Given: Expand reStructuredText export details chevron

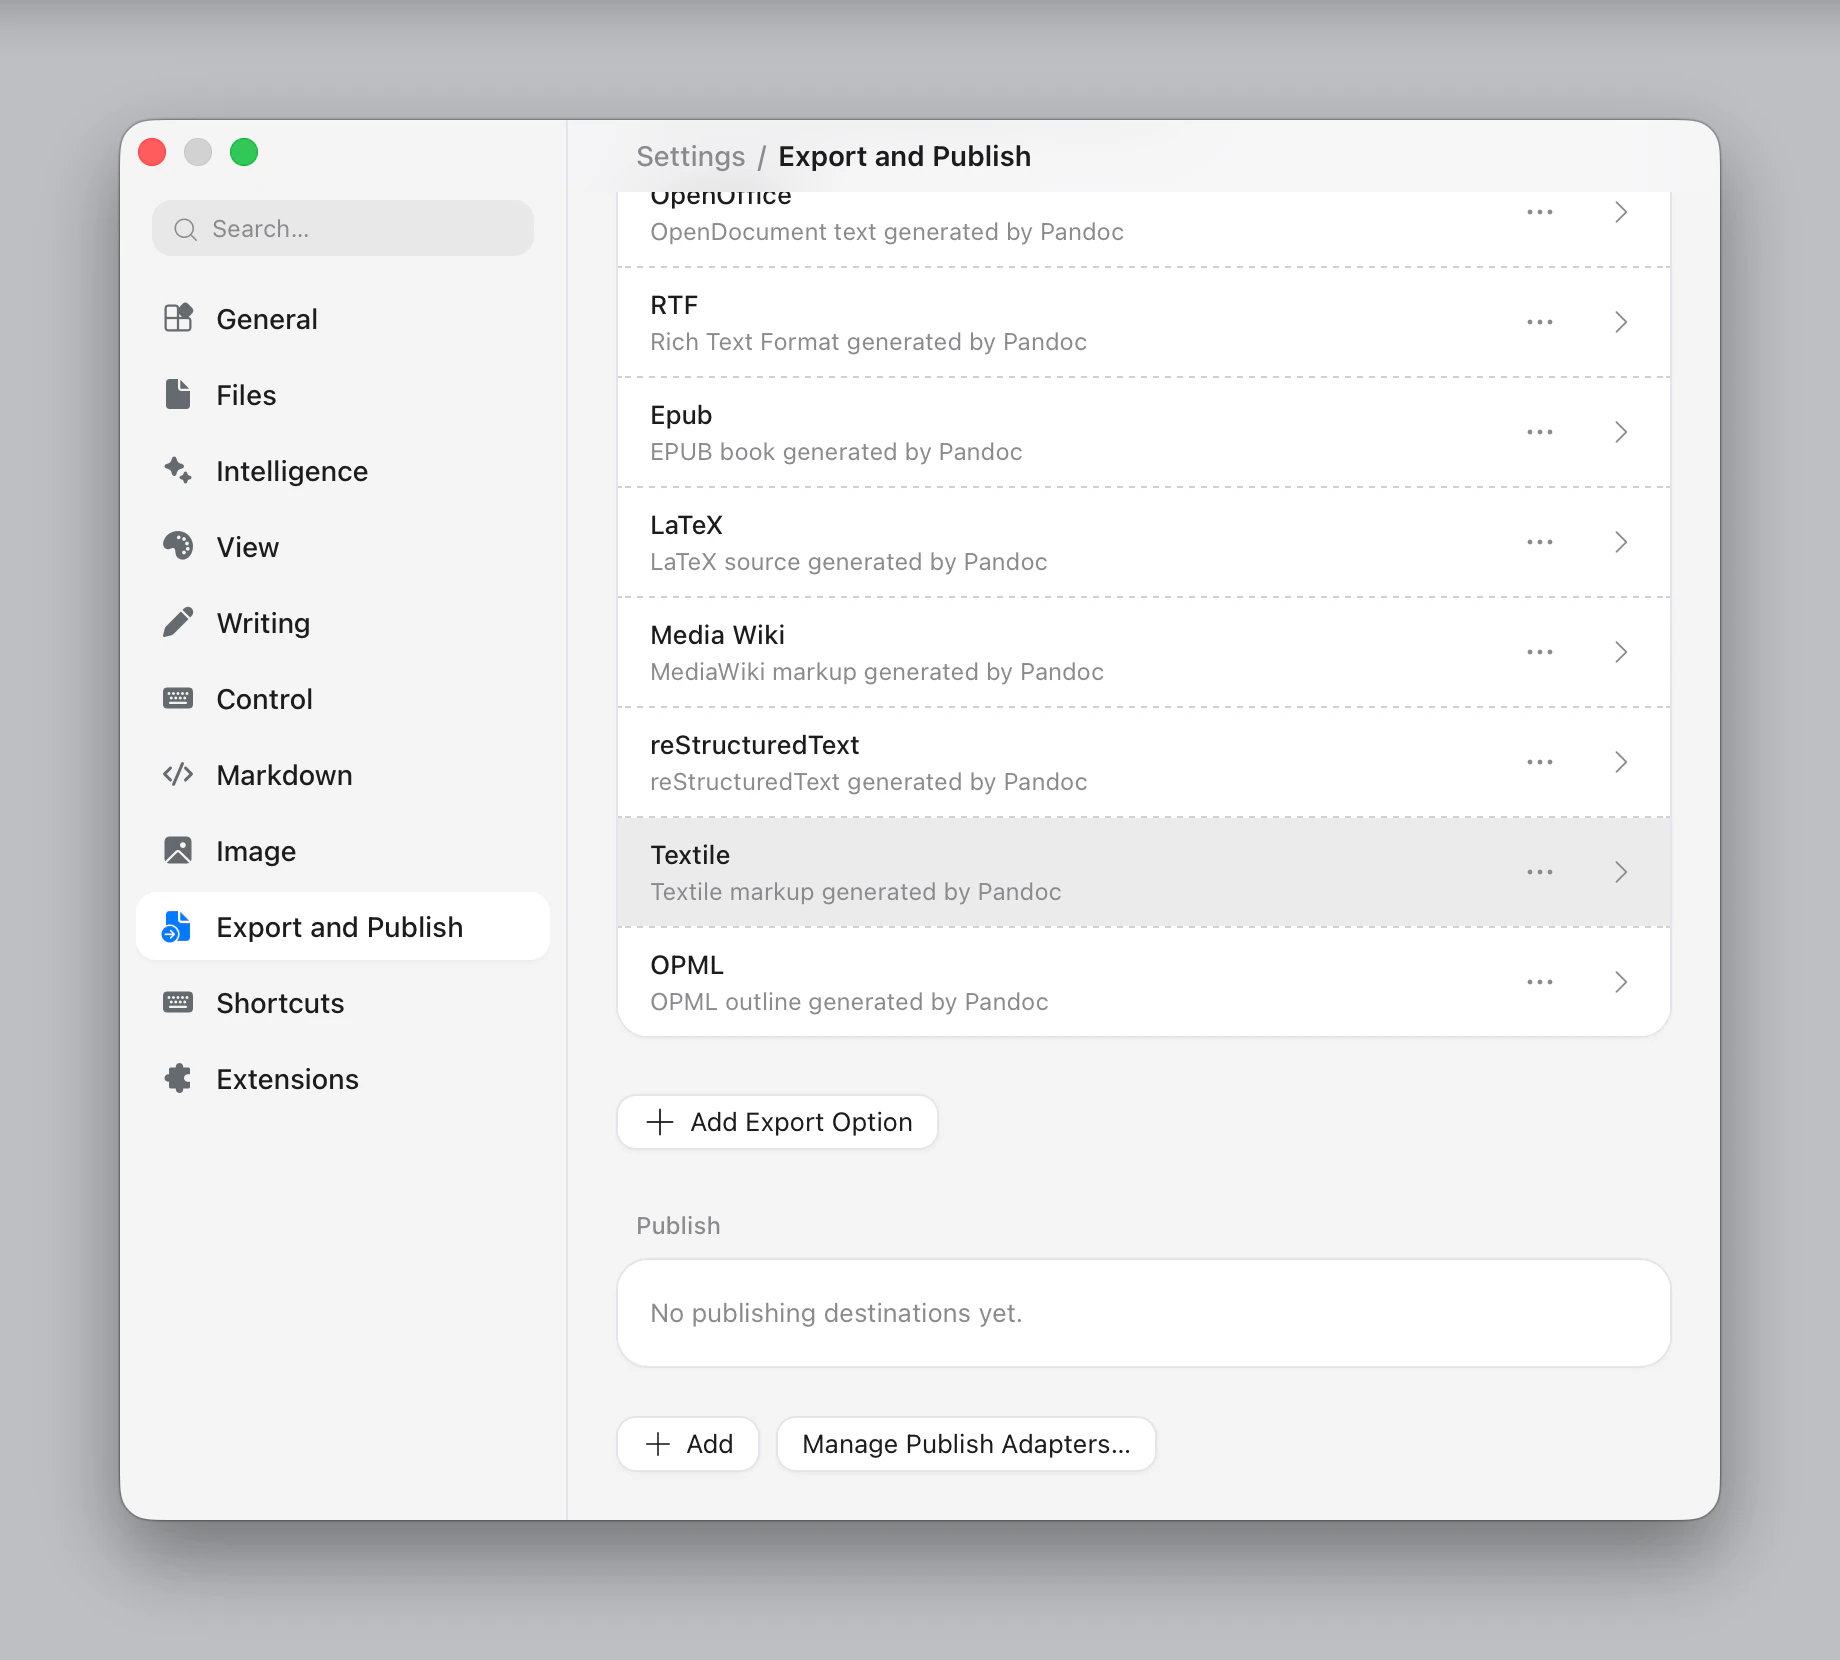Looking at the screenshot, I should pyautogui.click(x=1621, y=762).
